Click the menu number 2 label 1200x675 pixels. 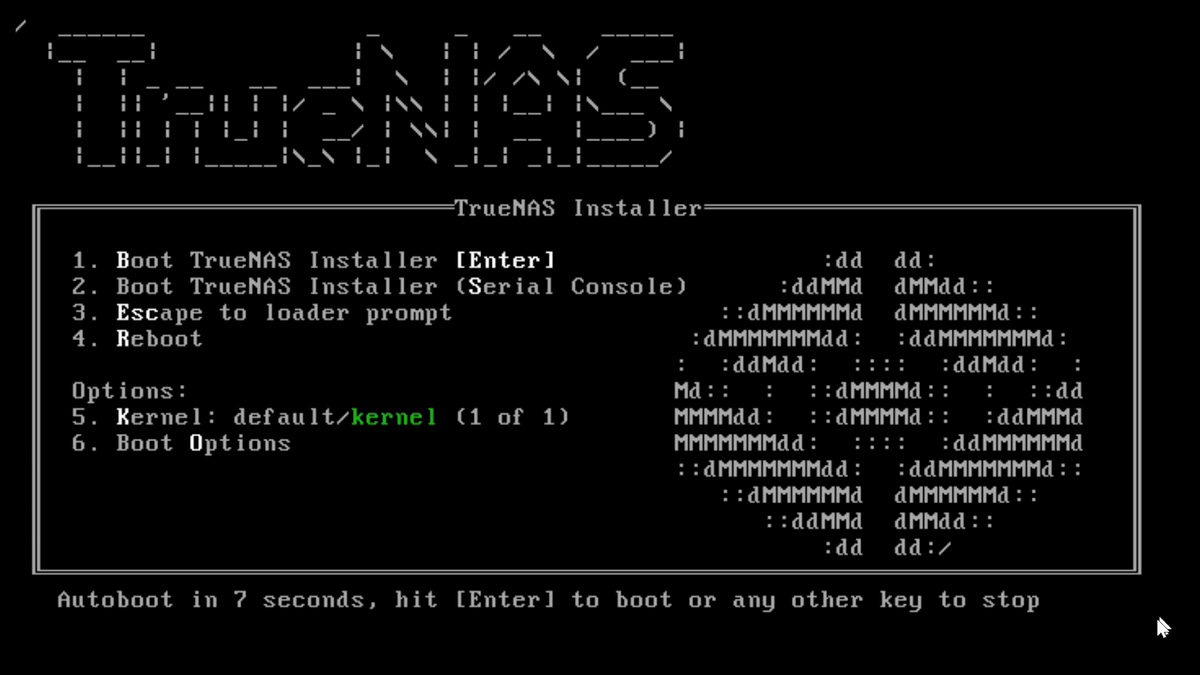coord(86,287)
